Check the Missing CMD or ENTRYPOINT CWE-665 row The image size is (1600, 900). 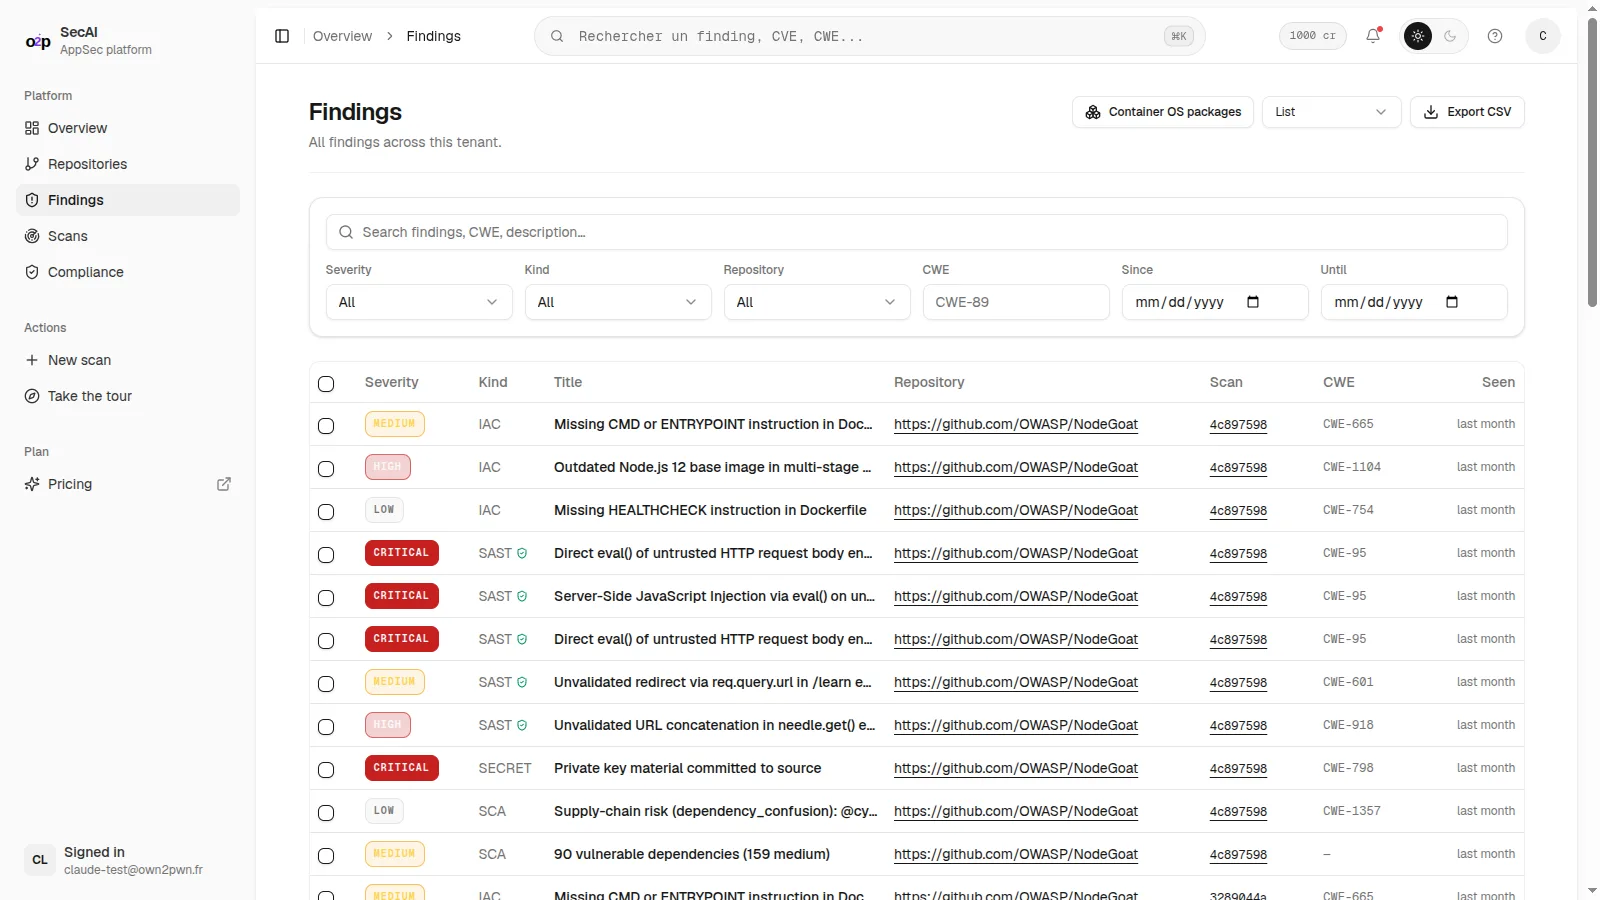326,426
